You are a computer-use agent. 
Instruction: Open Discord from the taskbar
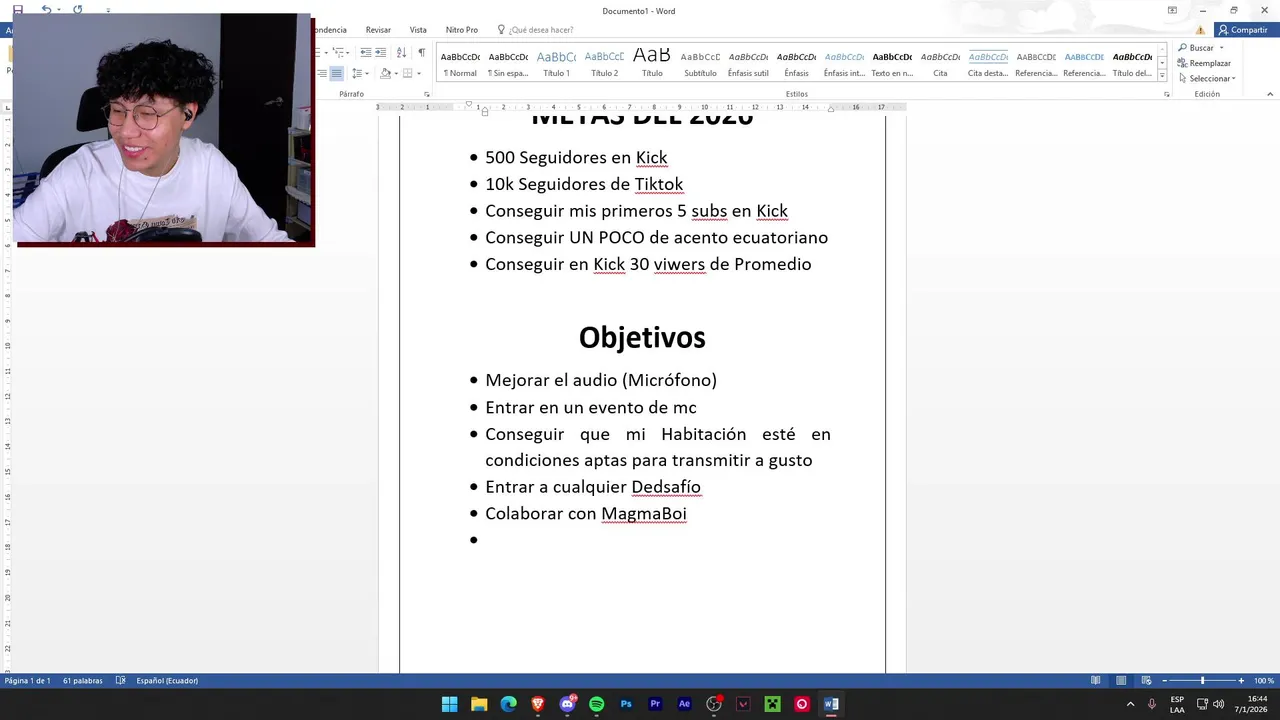click(567, 704)
